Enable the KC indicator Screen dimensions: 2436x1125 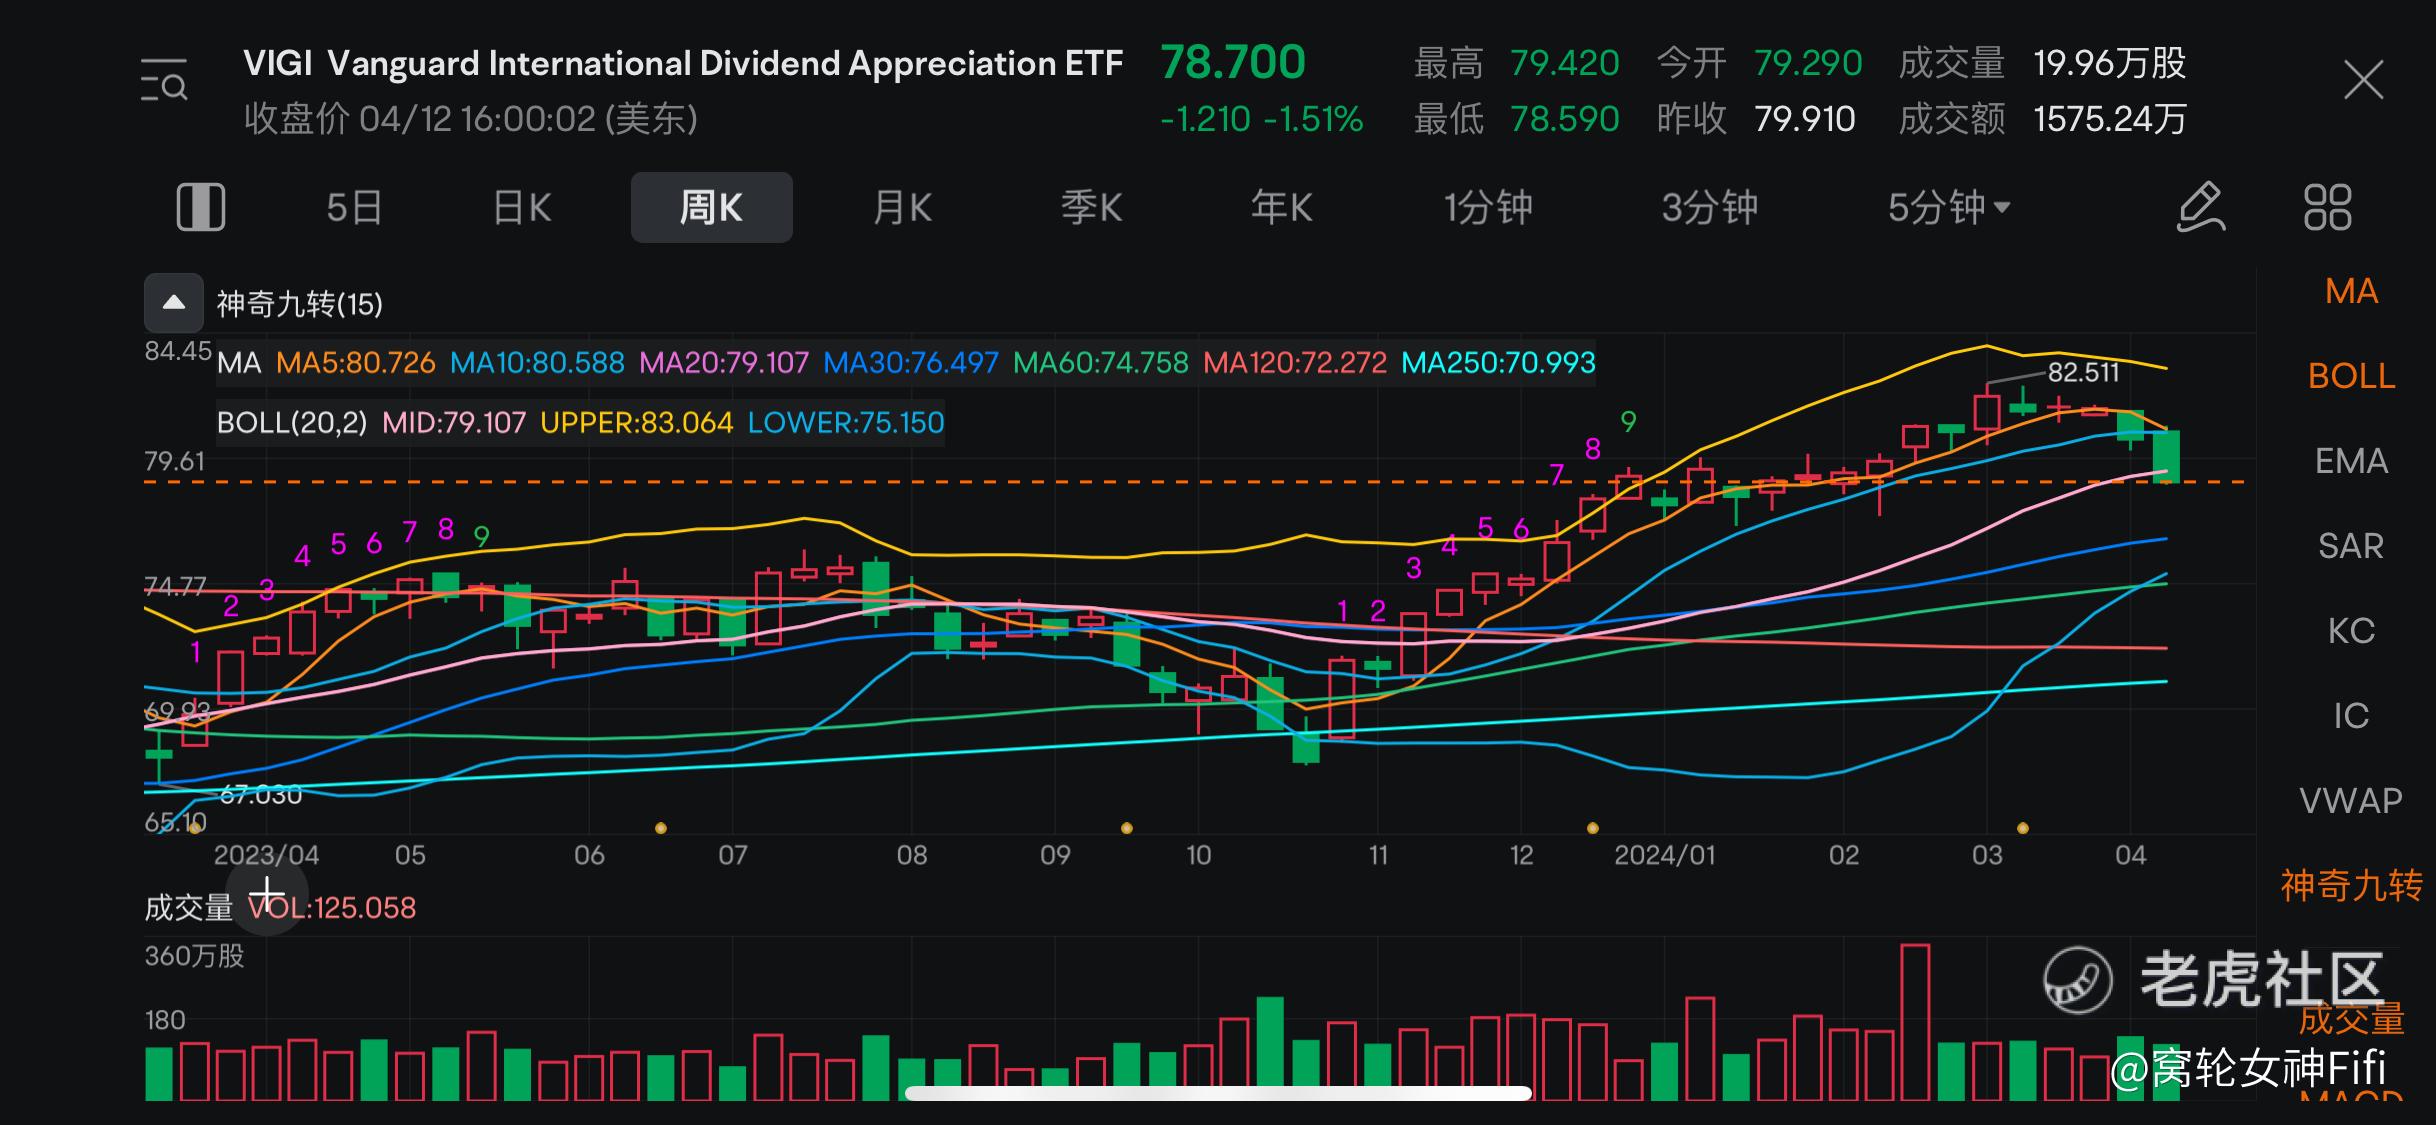[2351, 631]
